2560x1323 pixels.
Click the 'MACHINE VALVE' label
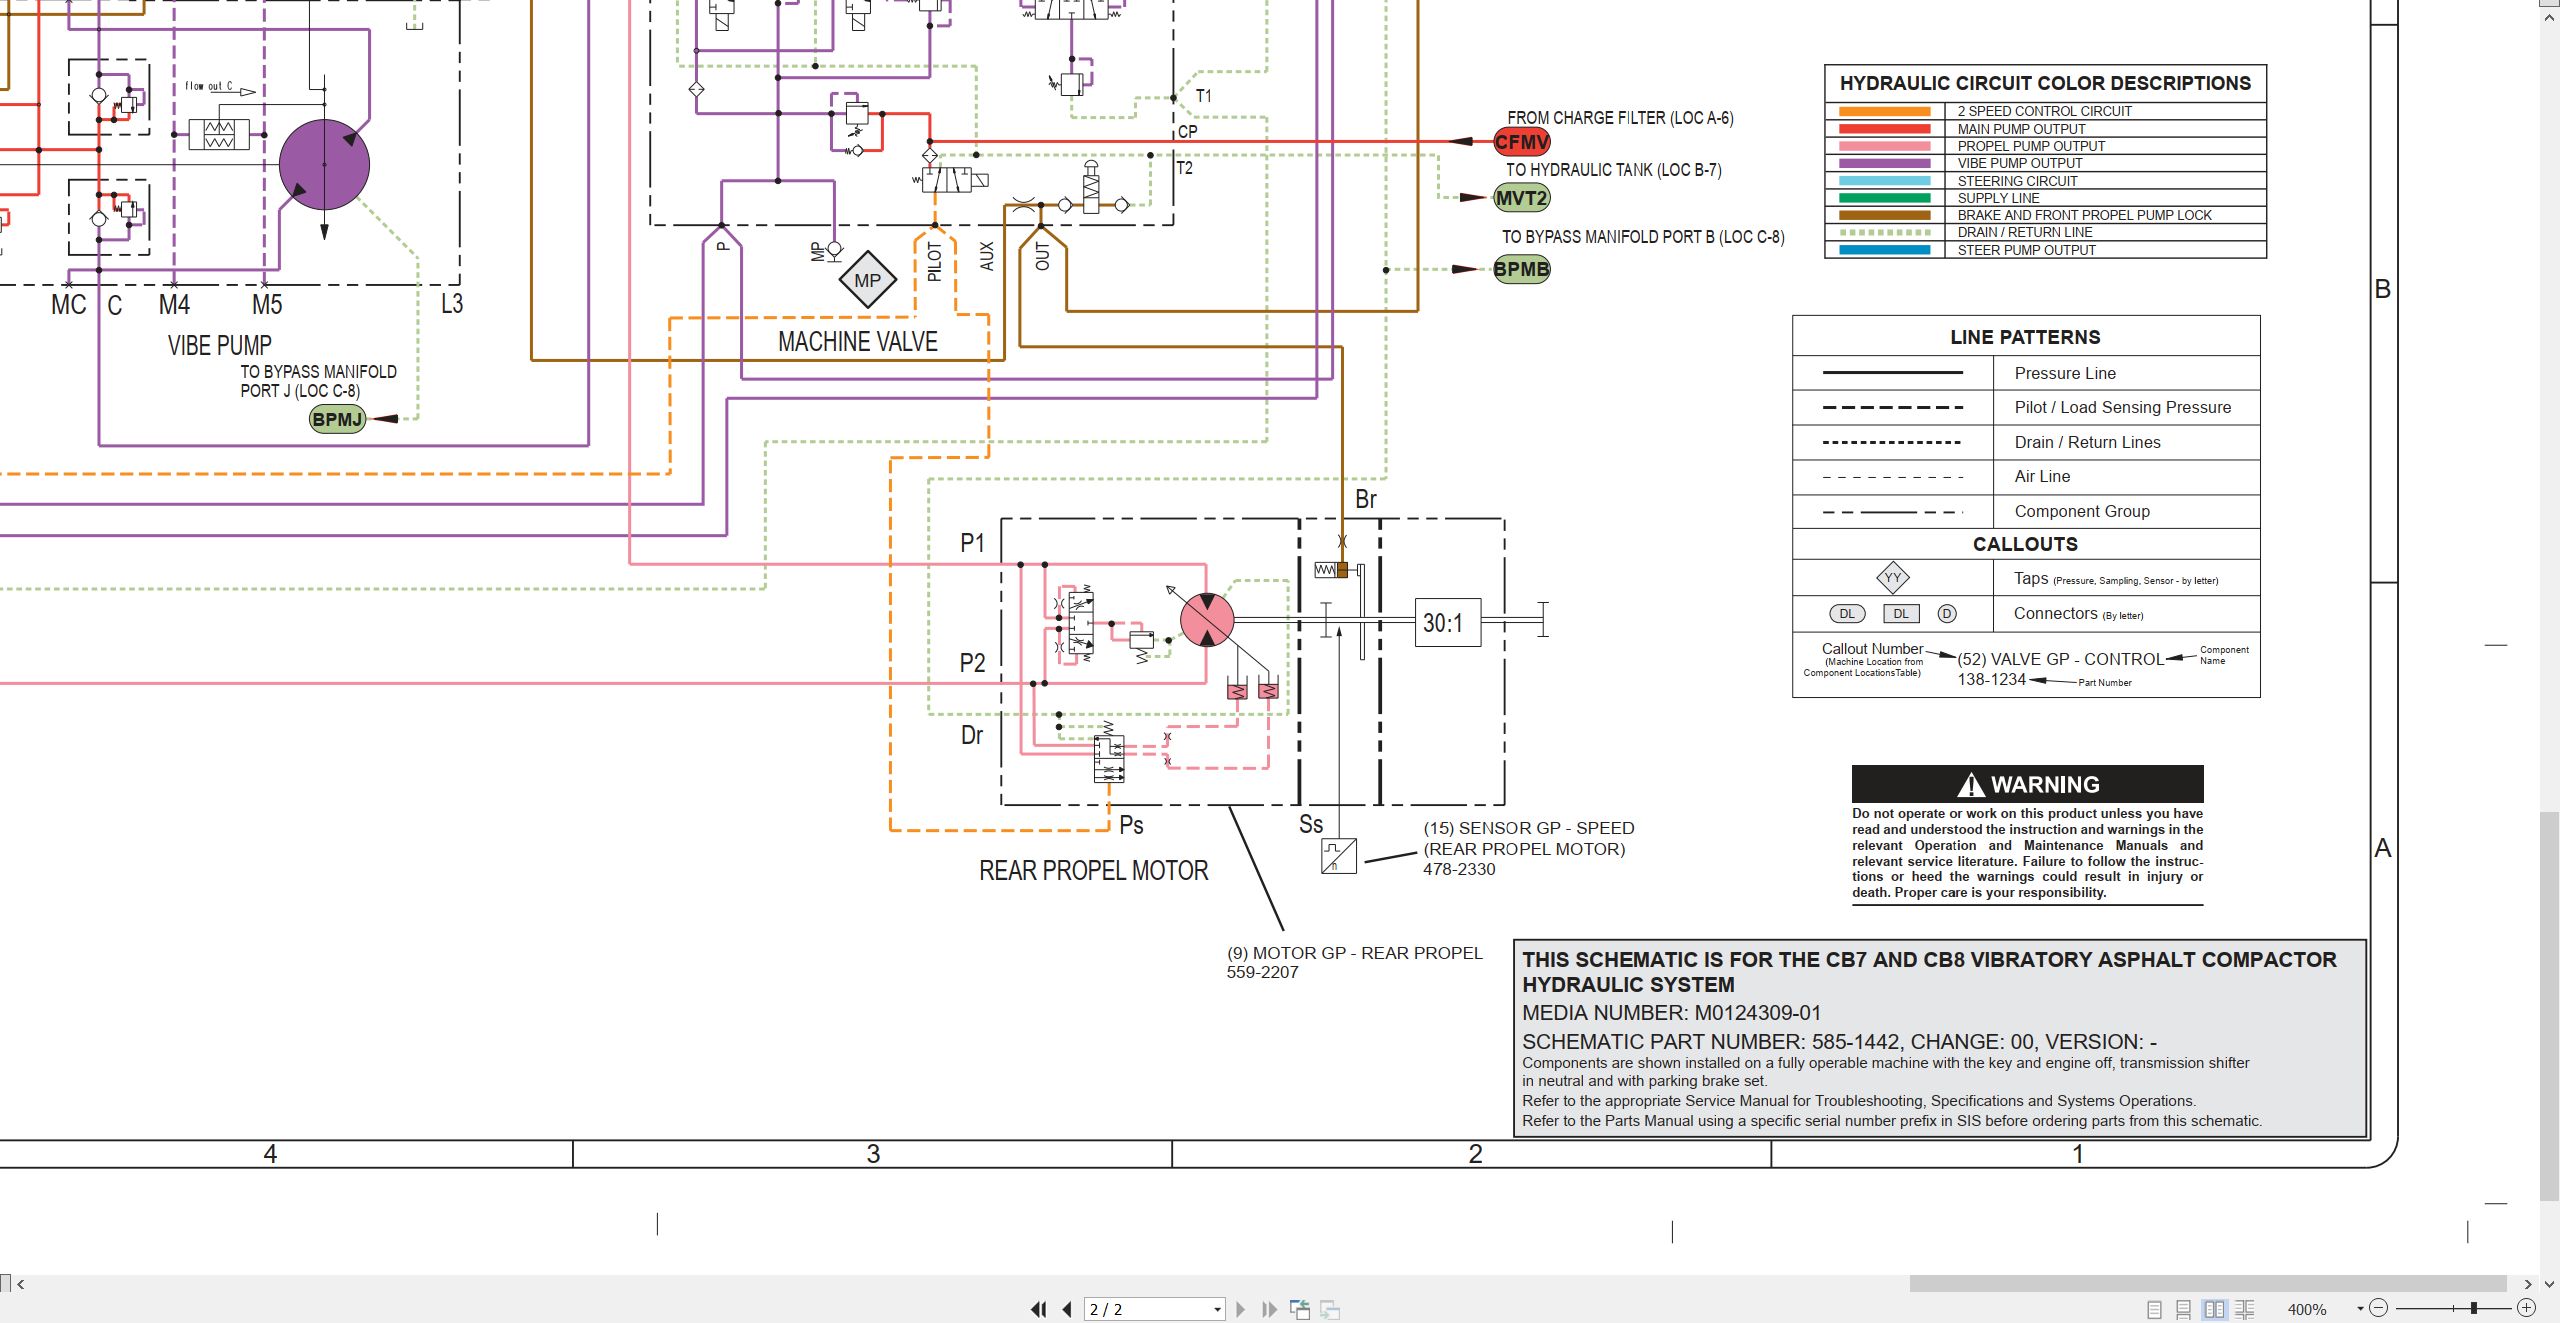pos(858,342)
